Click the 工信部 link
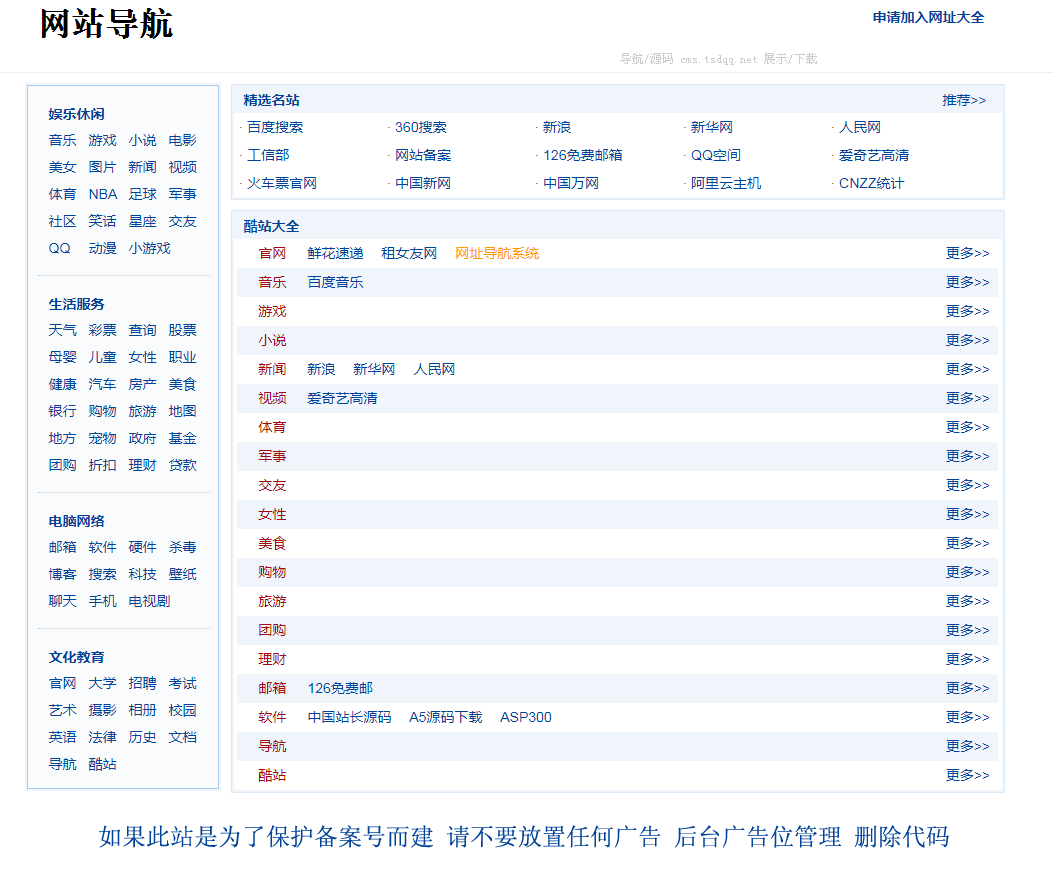The image size is (1053, 876). point(268,155)
